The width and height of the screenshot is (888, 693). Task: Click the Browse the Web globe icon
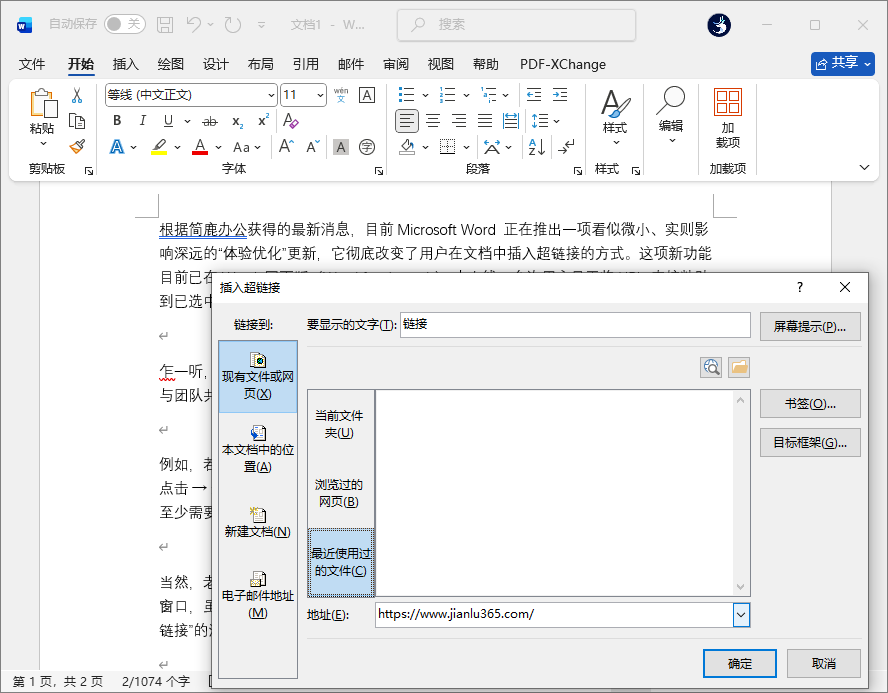(711, 367)
